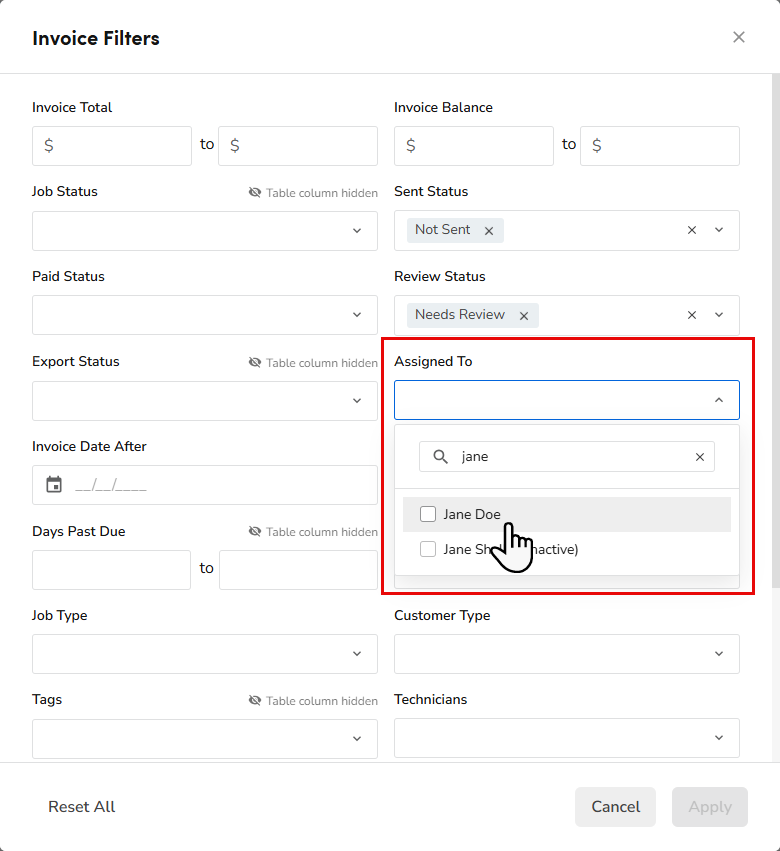The image size is (780, 851).
Task: Clear all selections in Review Status with the X
Action: tap(691, 315)
